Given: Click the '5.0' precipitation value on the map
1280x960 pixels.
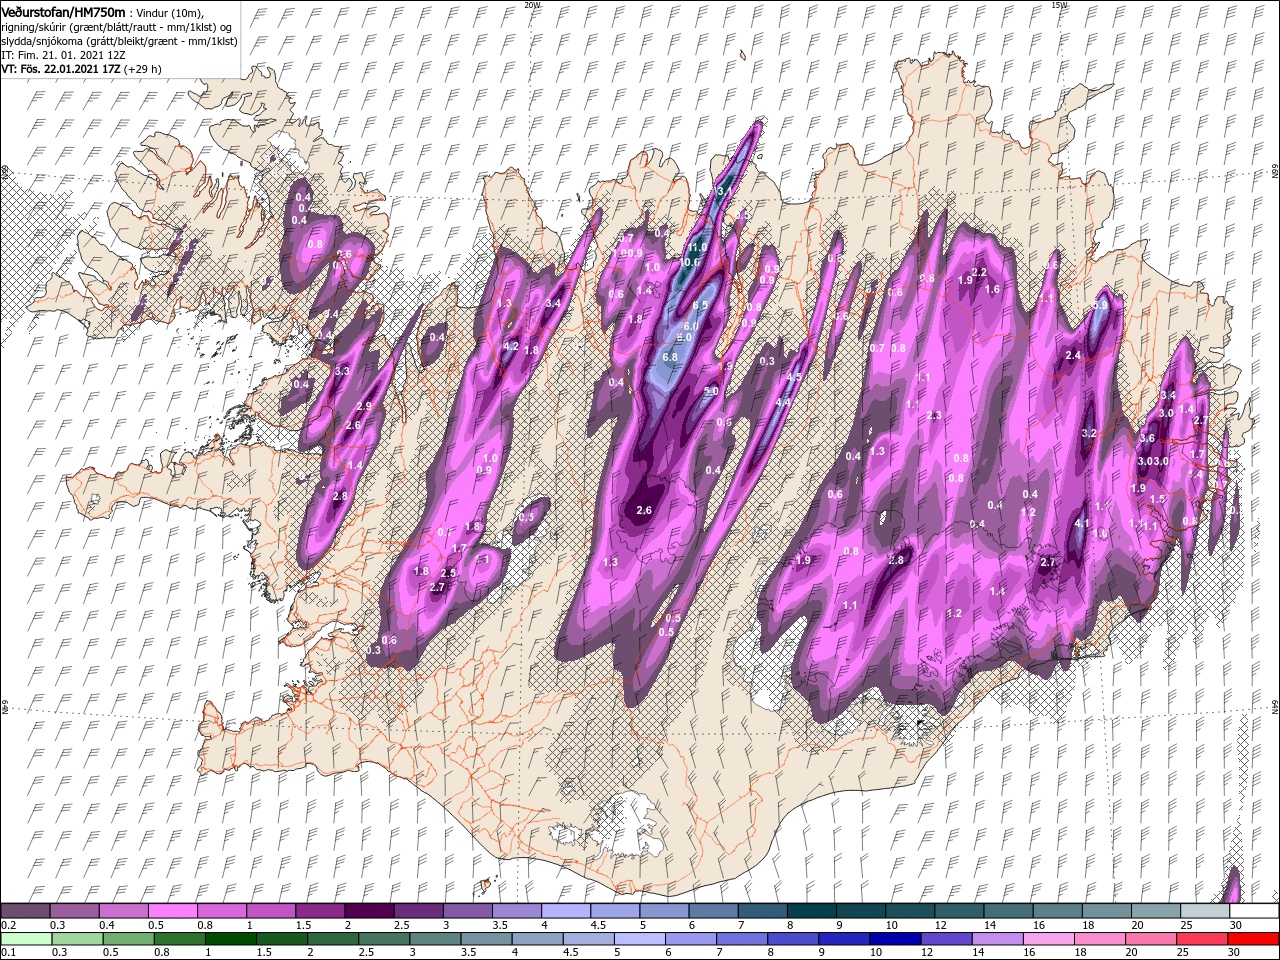Looking at the screenshot, I should (711, 391).
